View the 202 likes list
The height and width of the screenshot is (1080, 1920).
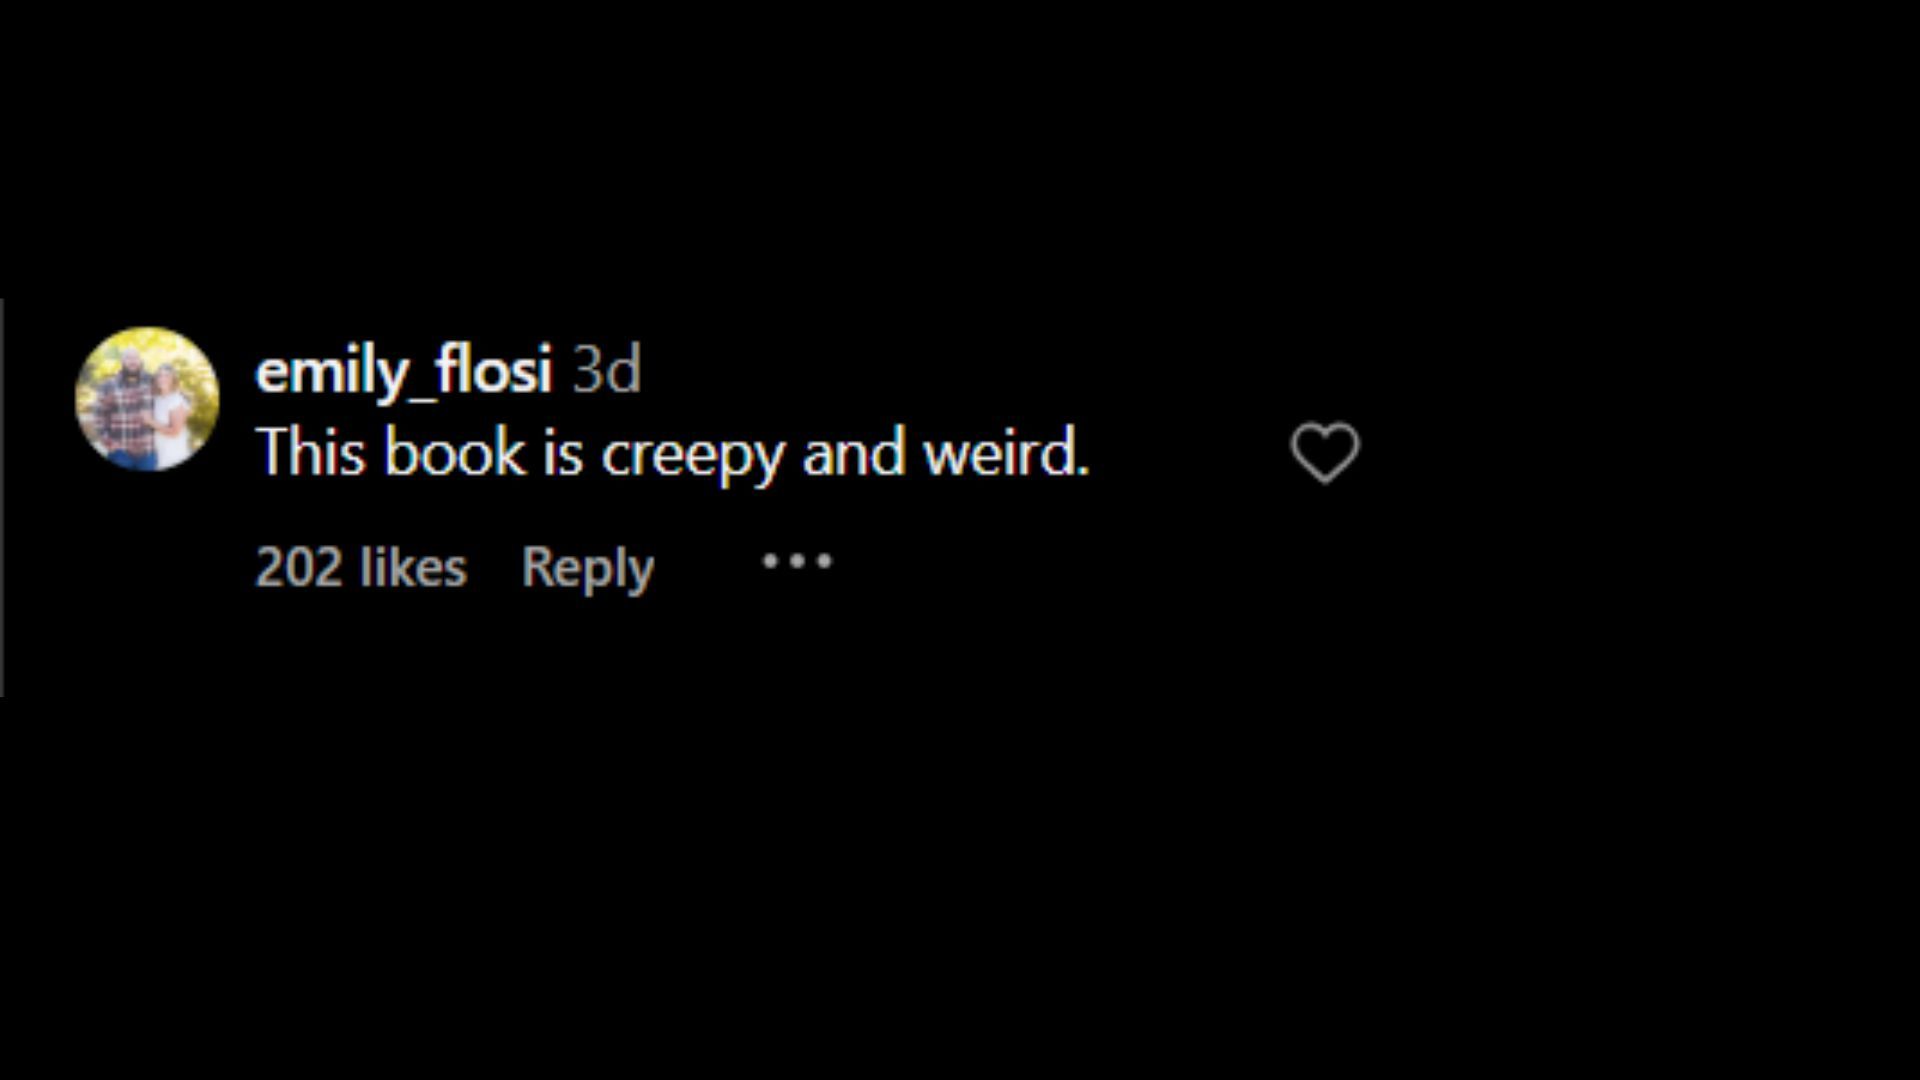click(361, 567)
